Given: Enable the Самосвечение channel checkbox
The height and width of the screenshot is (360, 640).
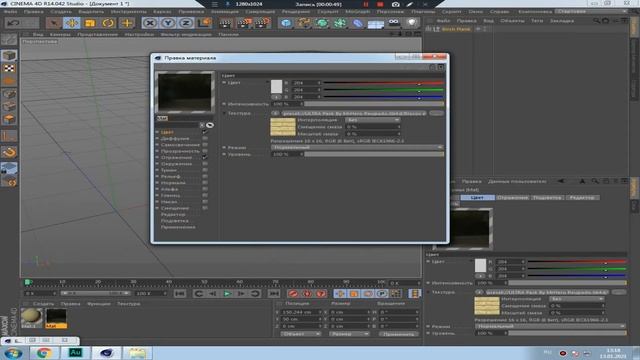Looking at the screenshot, I should (205, 145).
